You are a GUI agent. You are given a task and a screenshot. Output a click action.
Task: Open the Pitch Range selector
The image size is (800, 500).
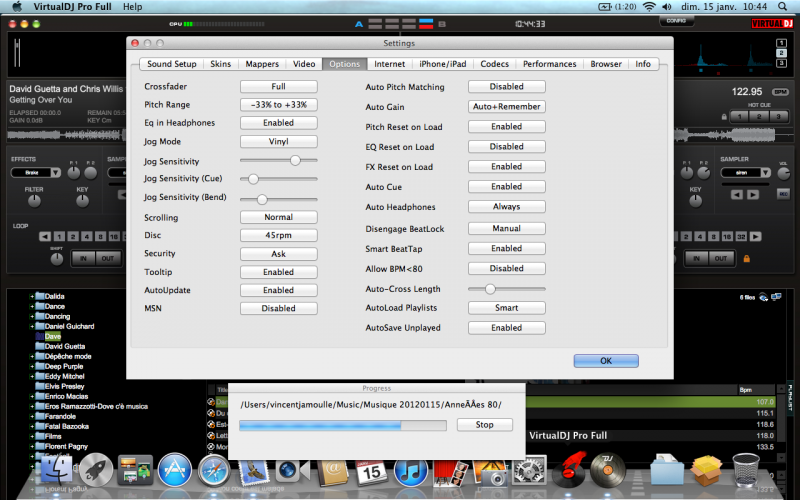click(x=278, y=104)
